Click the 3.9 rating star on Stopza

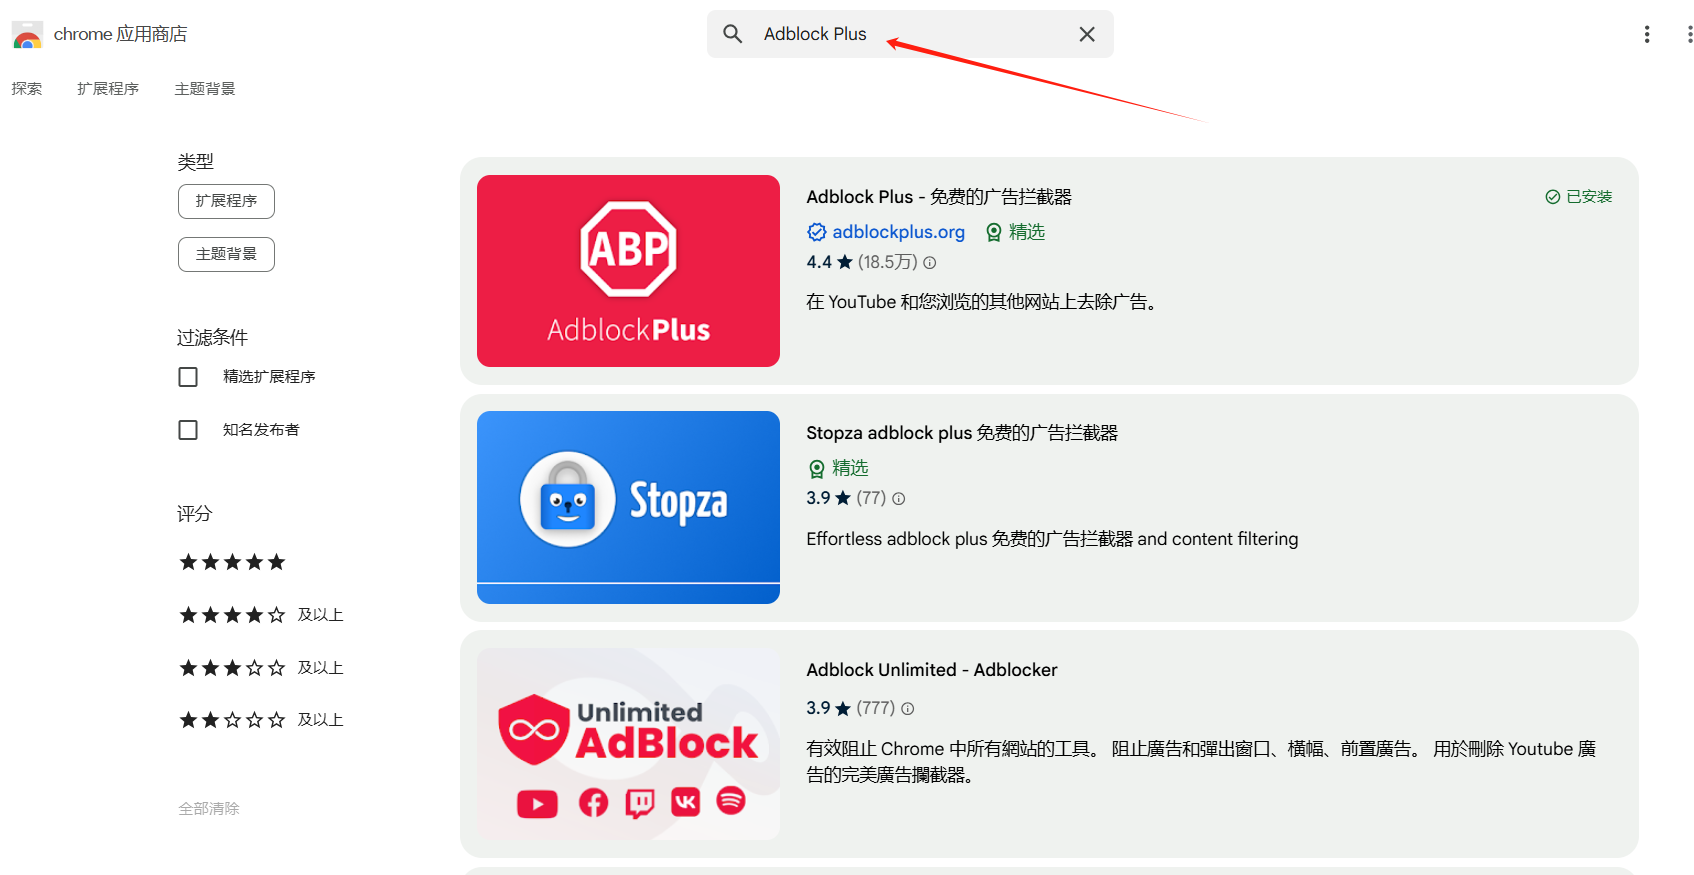point(843,498)
